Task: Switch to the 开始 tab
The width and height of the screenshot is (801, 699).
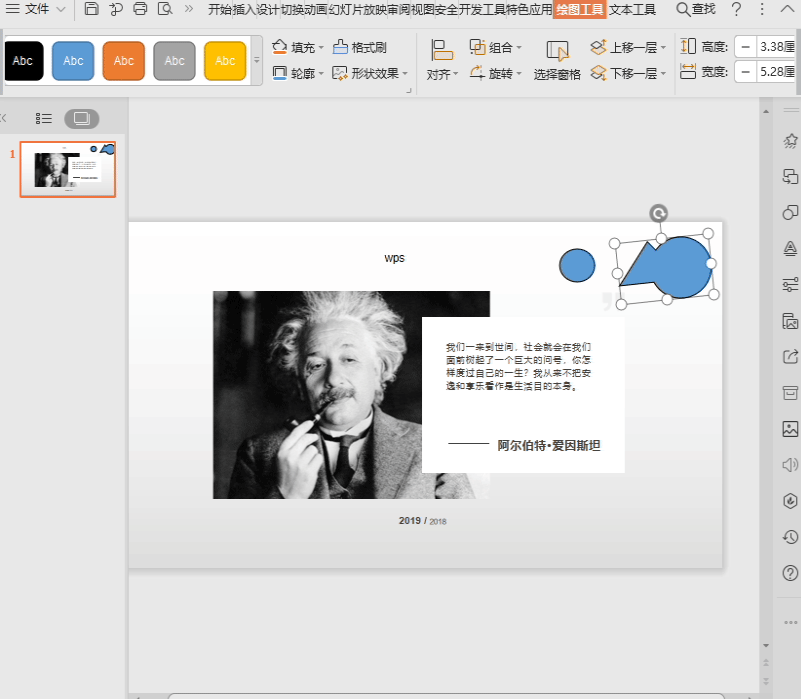Action: point(220,9)
